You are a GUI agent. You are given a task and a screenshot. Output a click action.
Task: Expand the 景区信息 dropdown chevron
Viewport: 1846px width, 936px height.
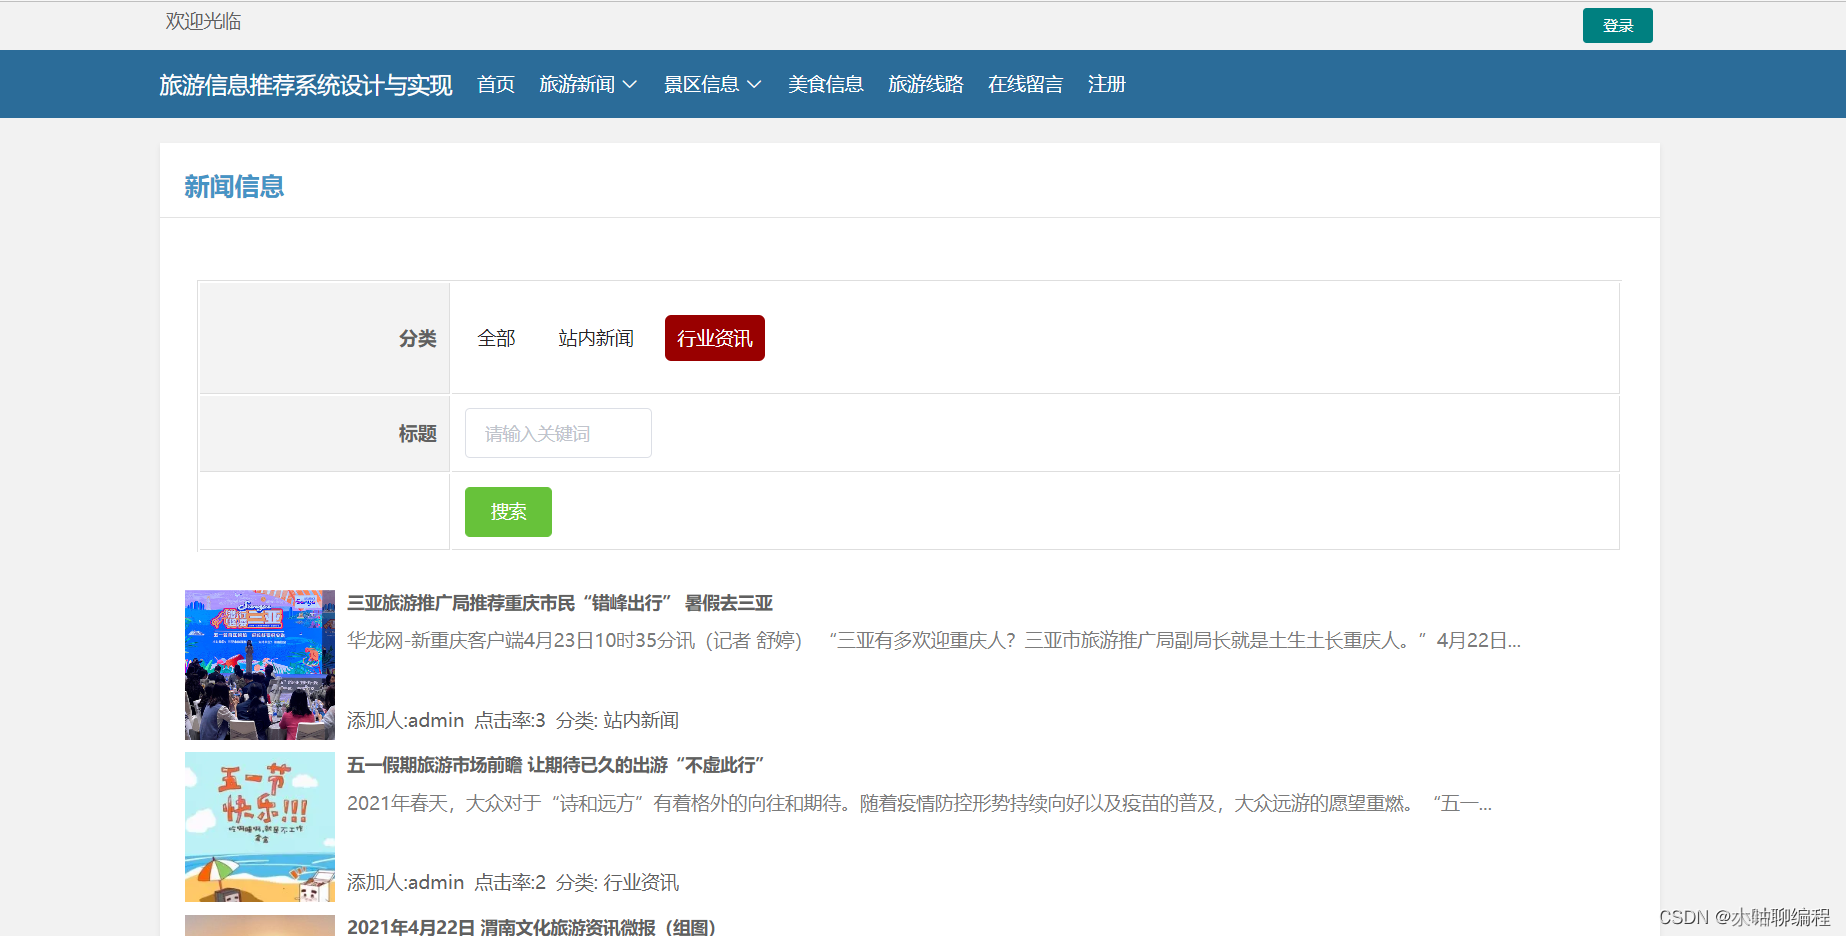(x=755, y=85)
